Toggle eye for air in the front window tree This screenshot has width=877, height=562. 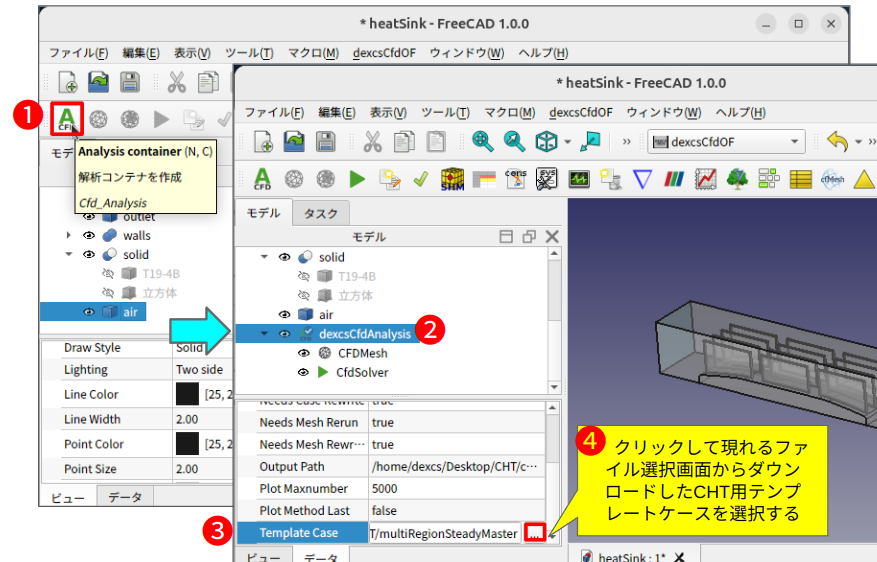[x=284, y=315]
